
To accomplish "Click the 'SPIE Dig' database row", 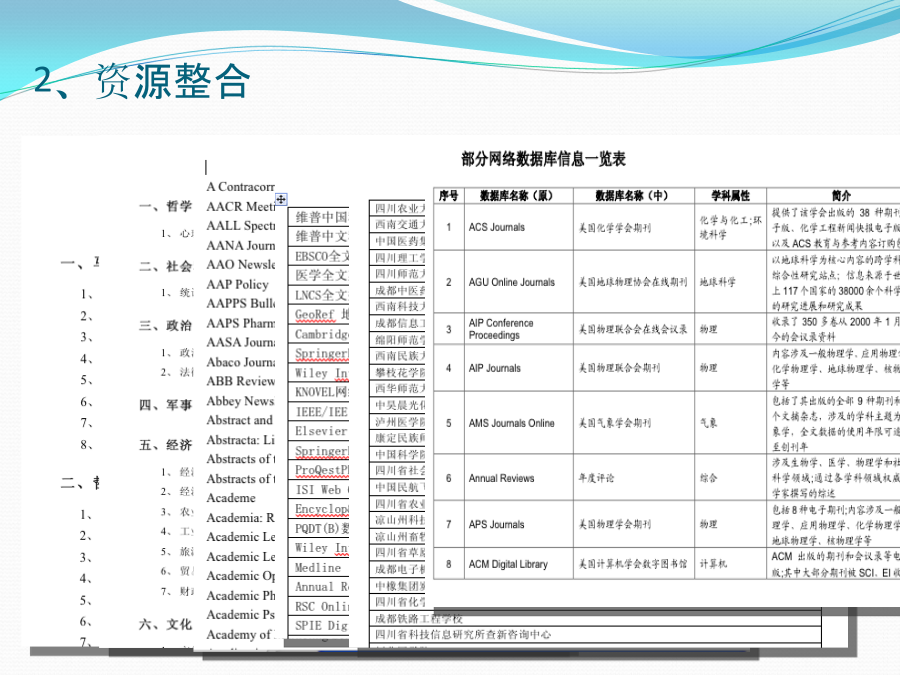I will click(319, 625).
